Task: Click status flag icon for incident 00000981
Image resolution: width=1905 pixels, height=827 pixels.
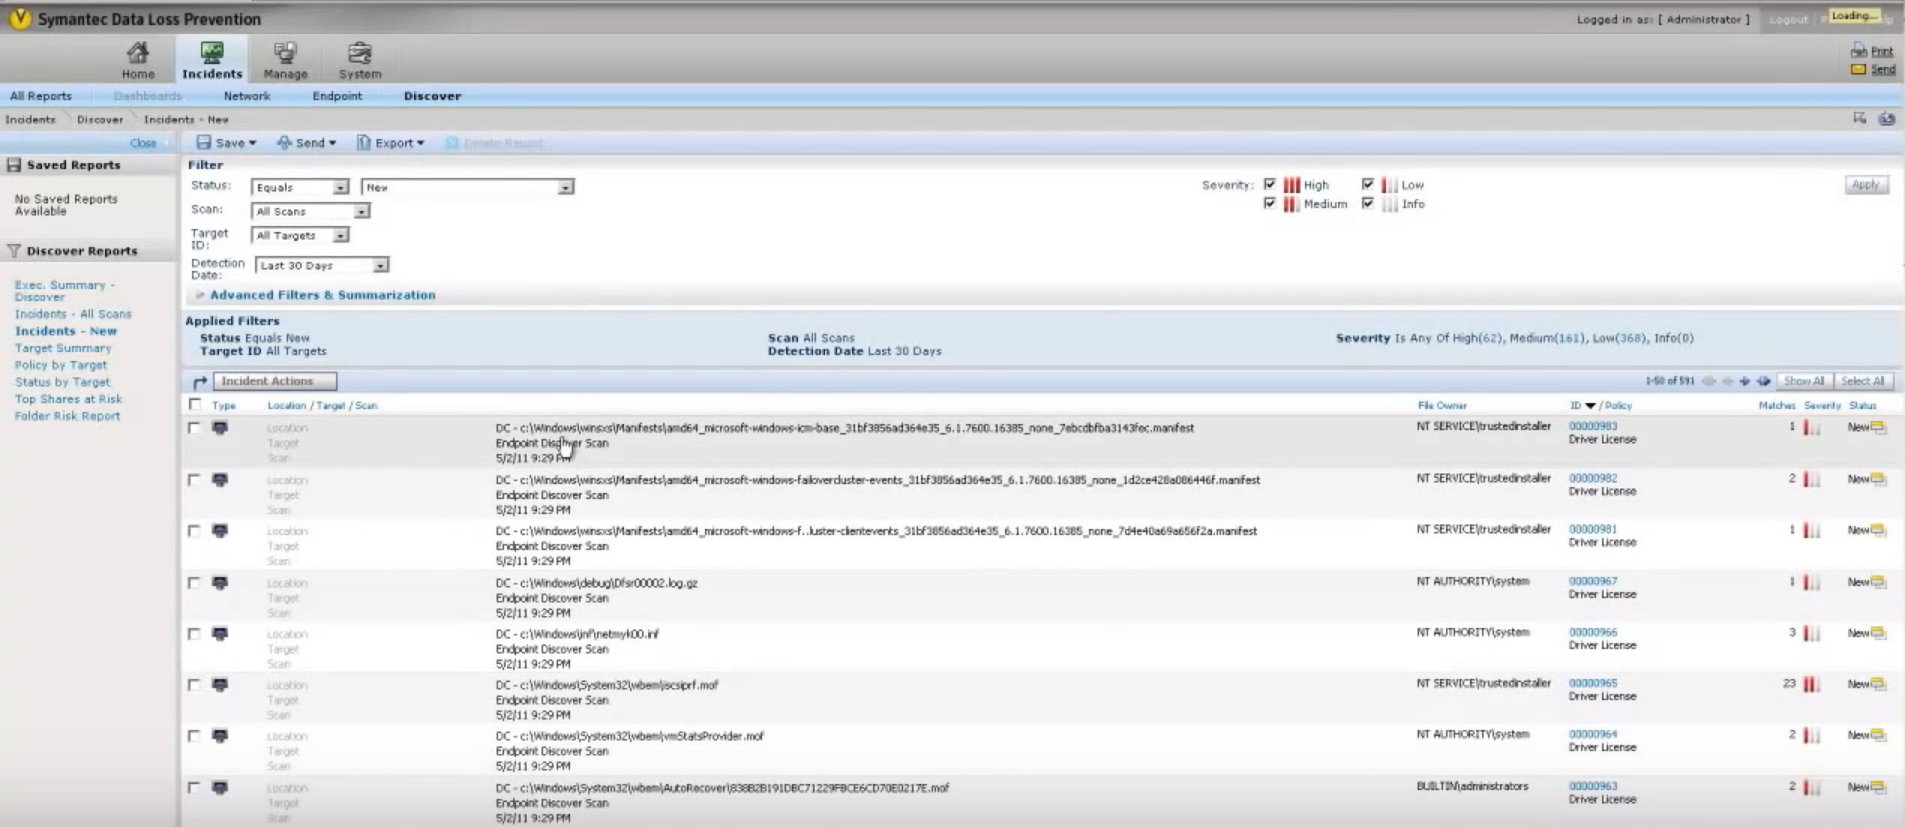Action: pos(1879,530)
